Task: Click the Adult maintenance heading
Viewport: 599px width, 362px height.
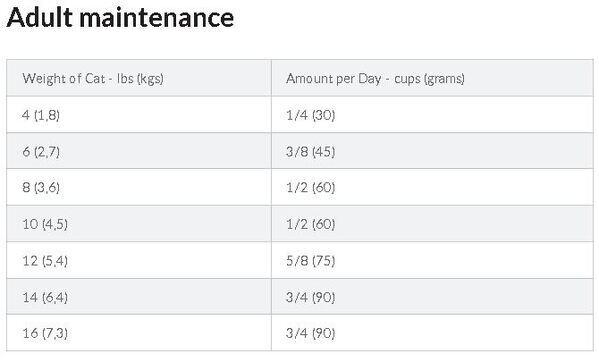Action: point(120,18)
